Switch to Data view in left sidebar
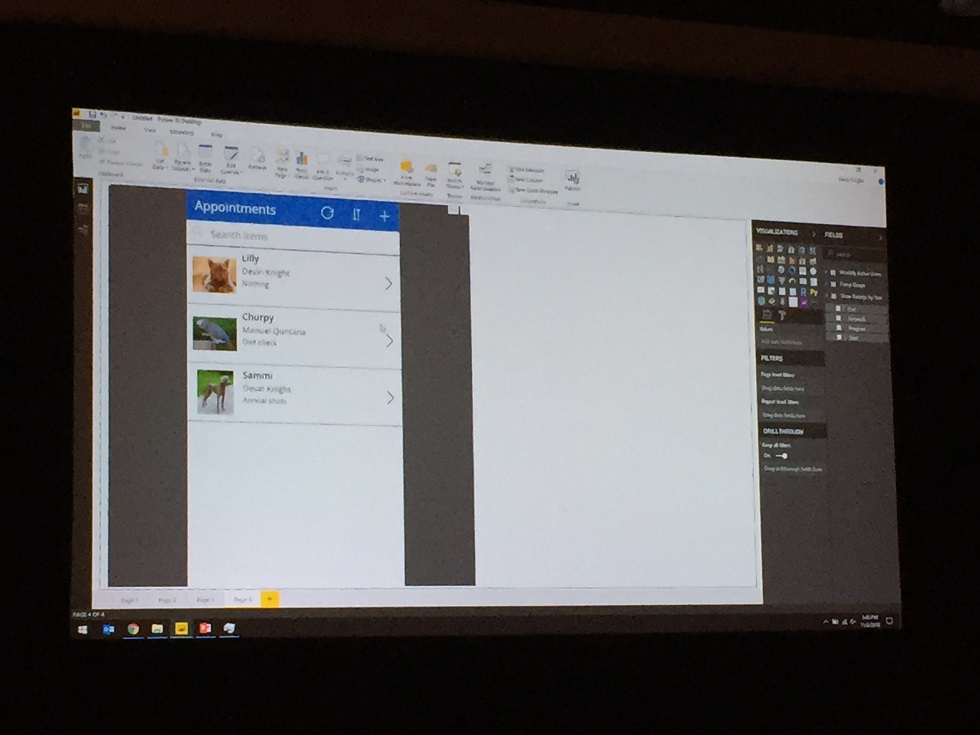This screenshot has width=980, height=735. coord(82,210)
